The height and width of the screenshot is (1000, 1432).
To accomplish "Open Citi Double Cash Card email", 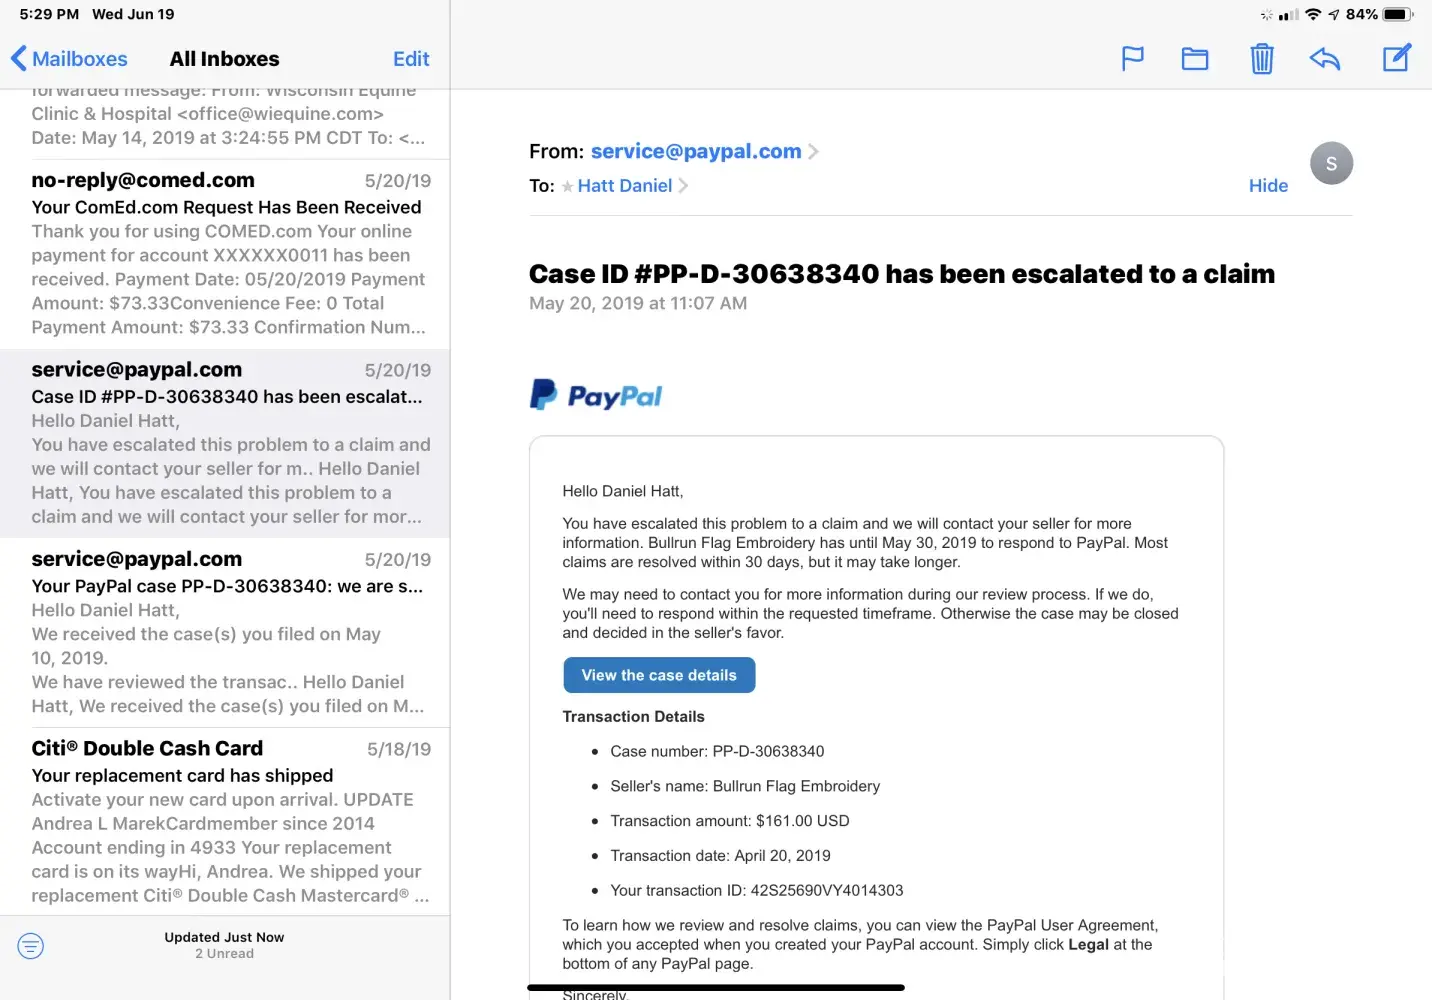I will [x=225, y=822].
